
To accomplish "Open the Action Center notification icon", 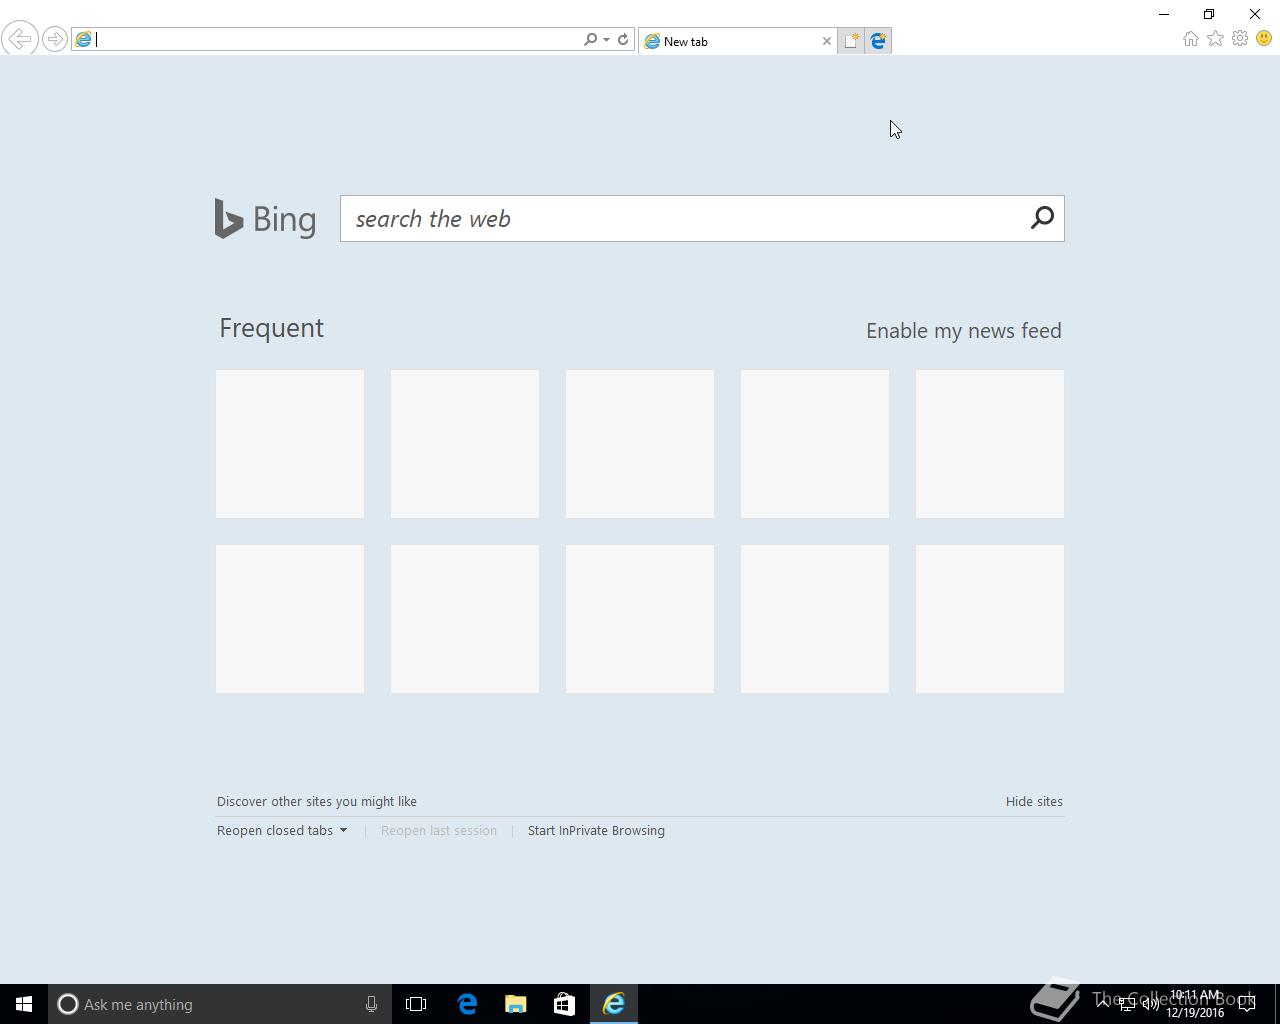I will click(x=1247, y=1004).
